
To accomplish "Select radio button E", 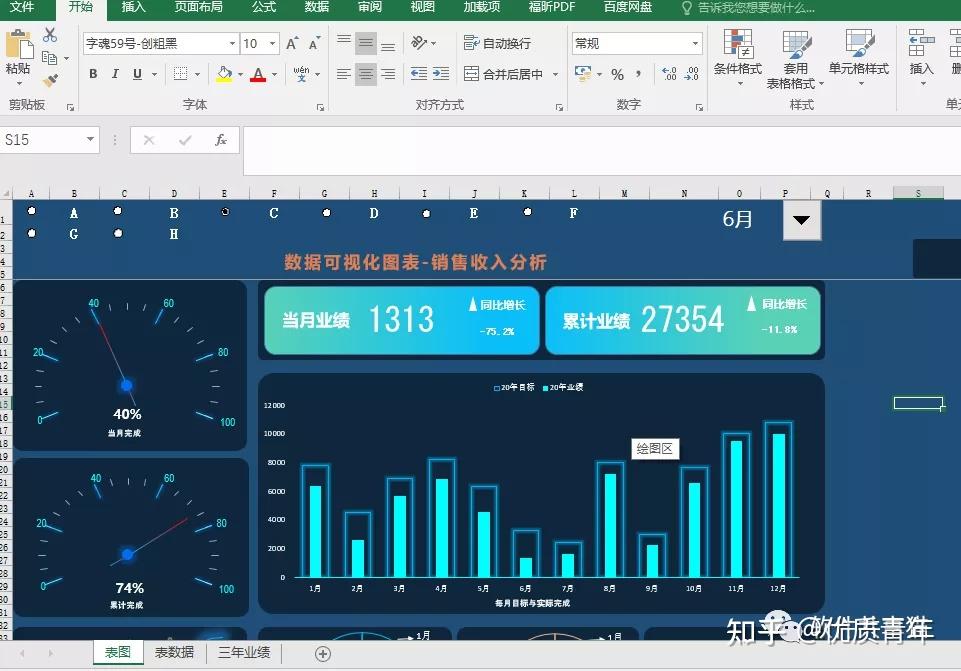I will coord(427,214).
